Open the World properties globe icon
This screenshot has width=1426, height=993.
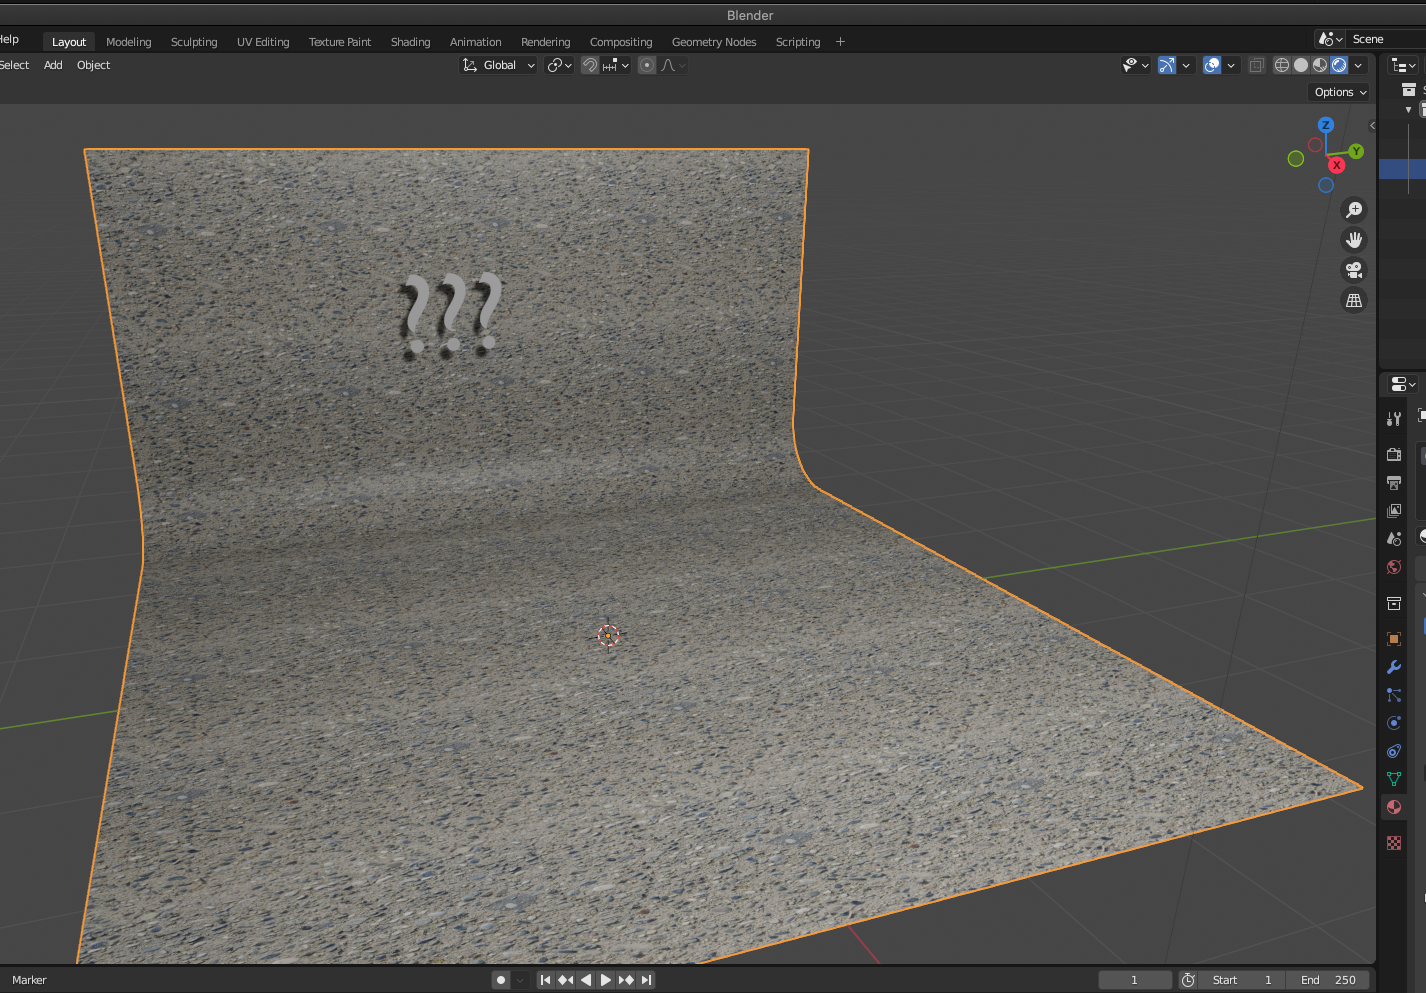(1394, 567)
